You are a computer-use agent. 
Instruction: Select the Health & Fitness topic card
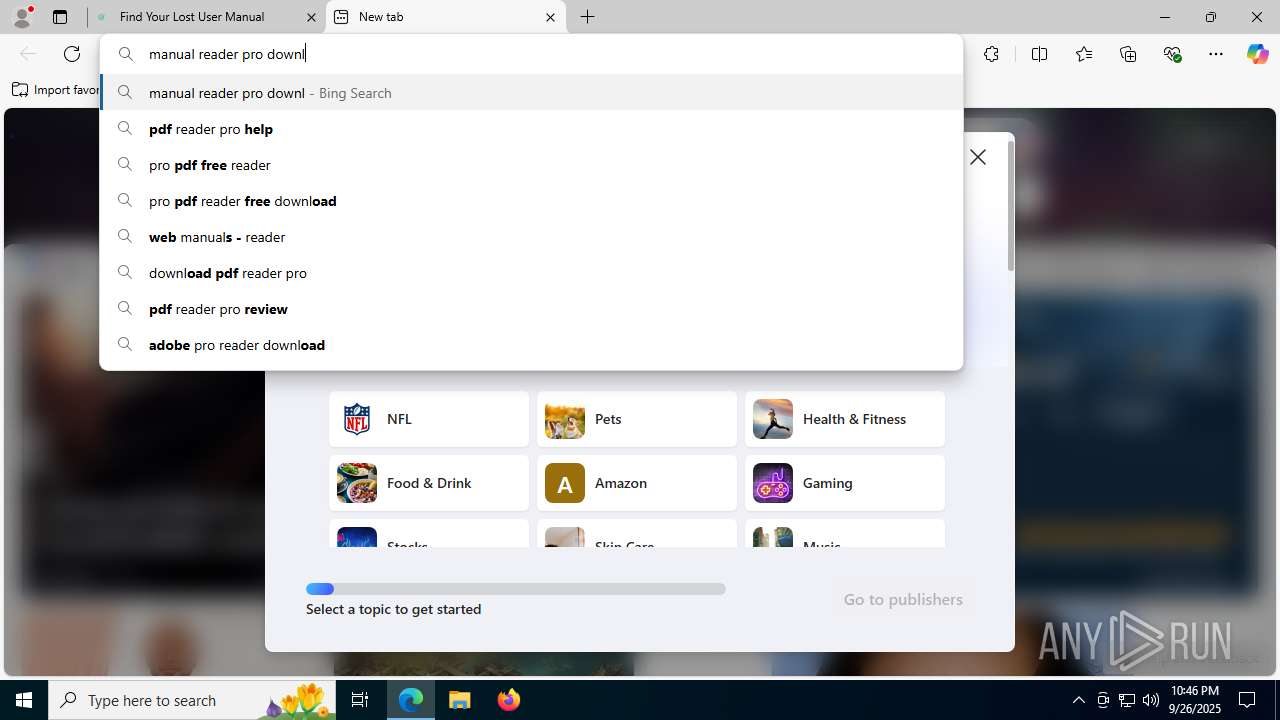tap(845, 419)
